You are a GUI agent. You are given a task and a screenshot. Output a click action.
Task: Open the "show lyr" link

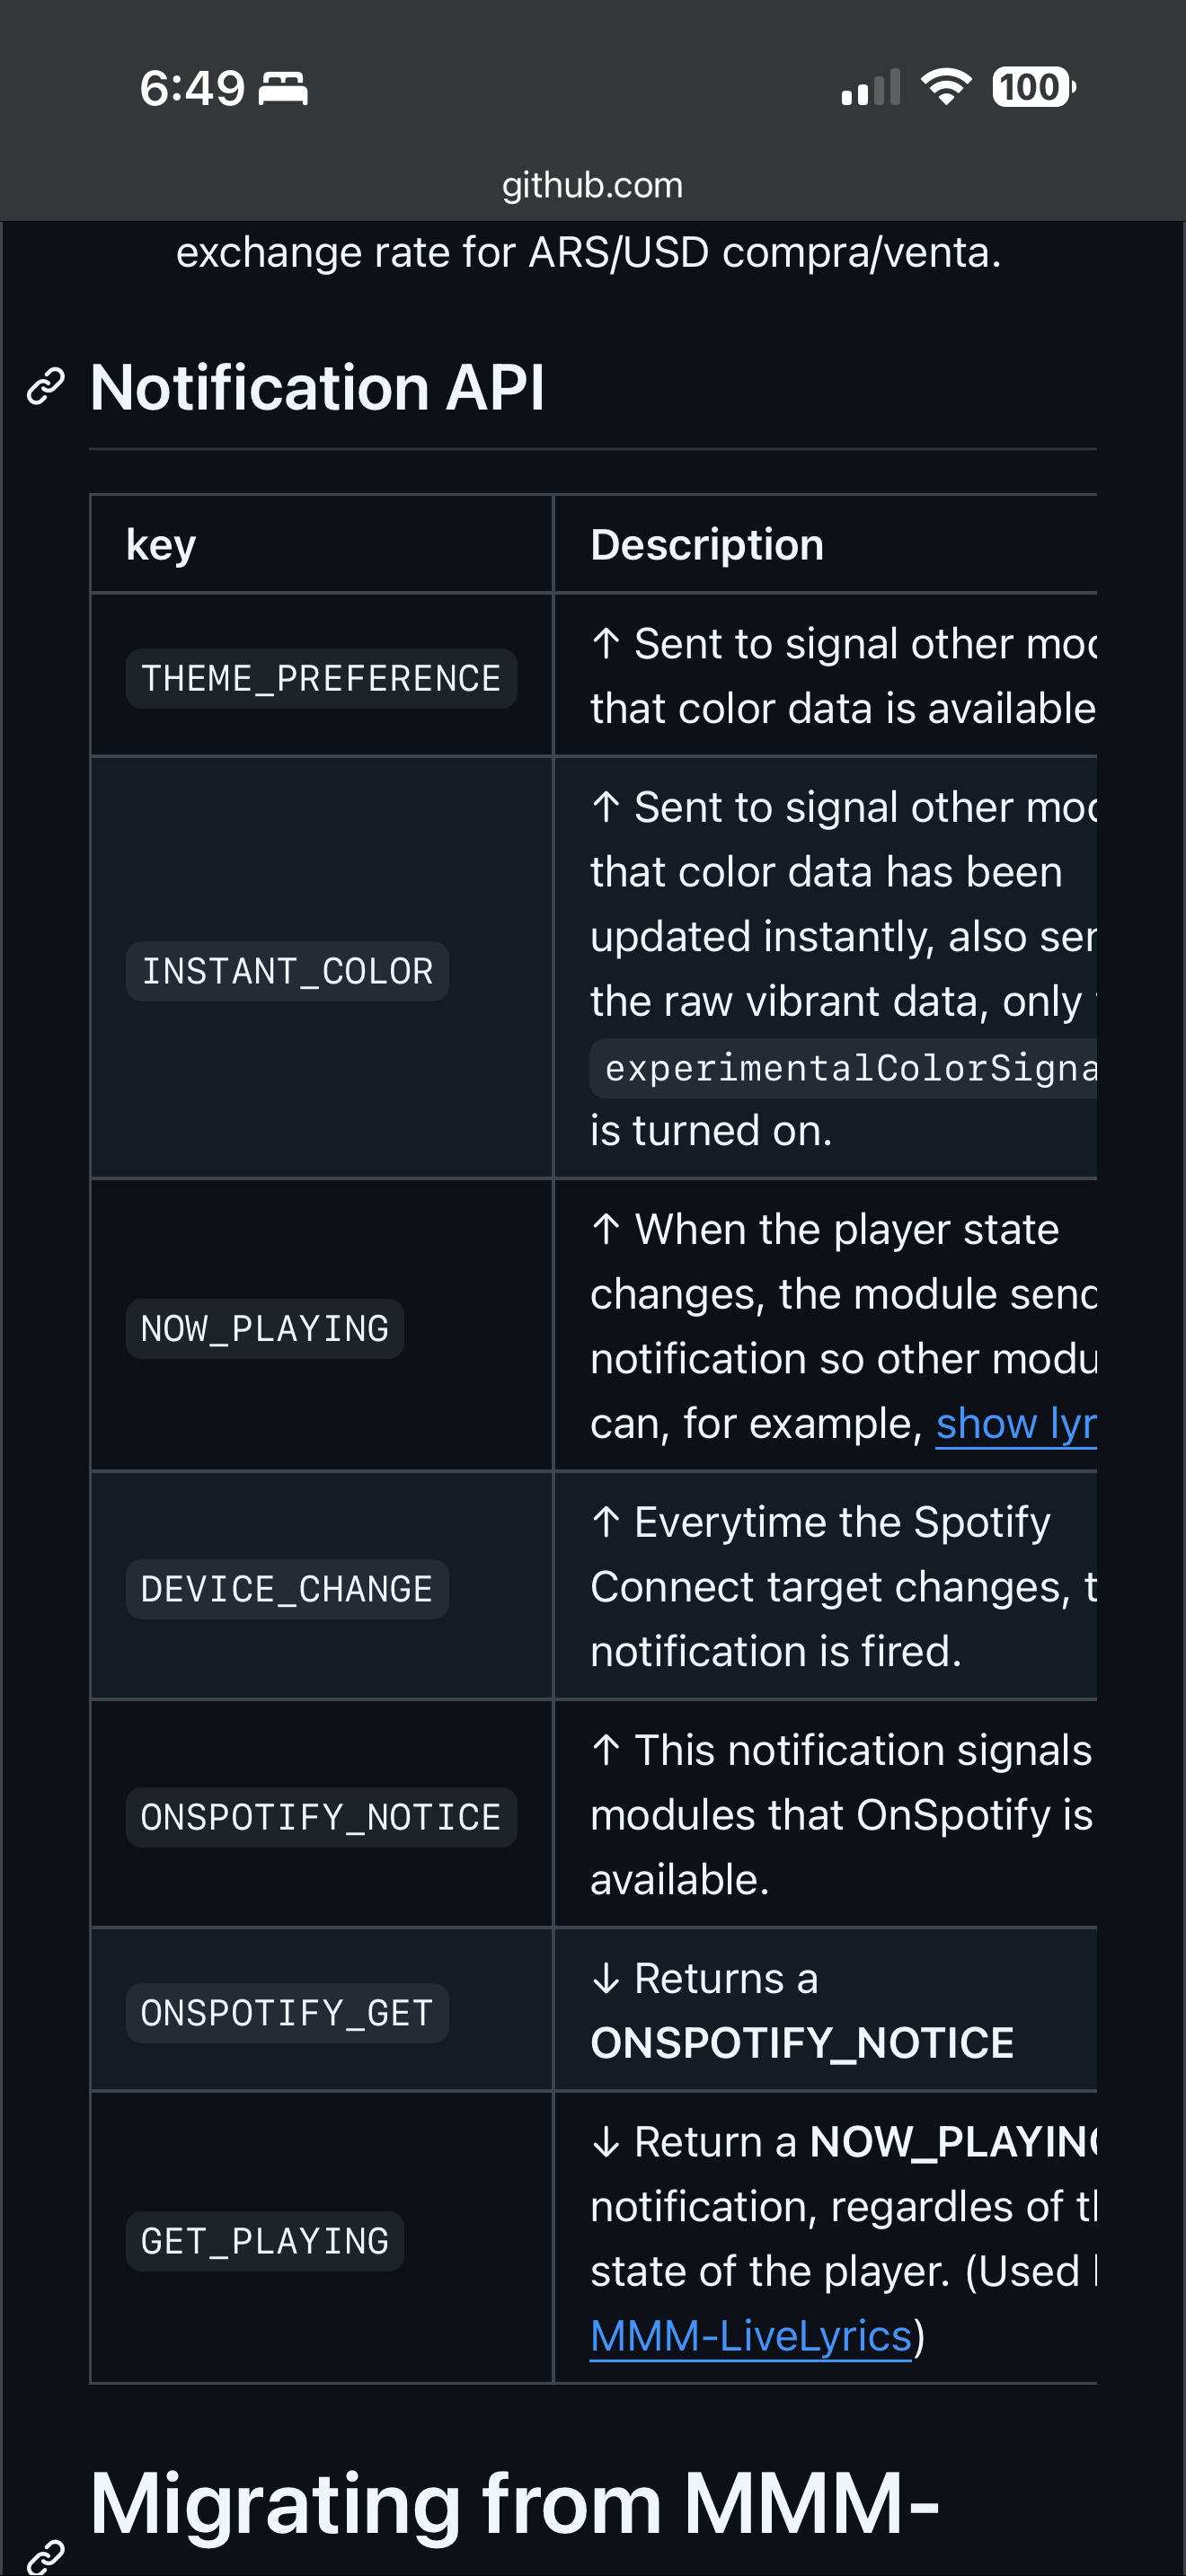[1015, 1423]
